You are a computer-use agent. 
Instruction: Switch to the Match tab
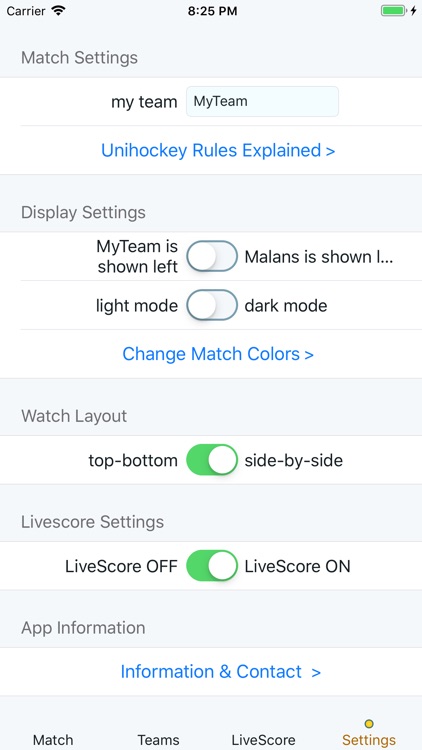coord(53,739)
